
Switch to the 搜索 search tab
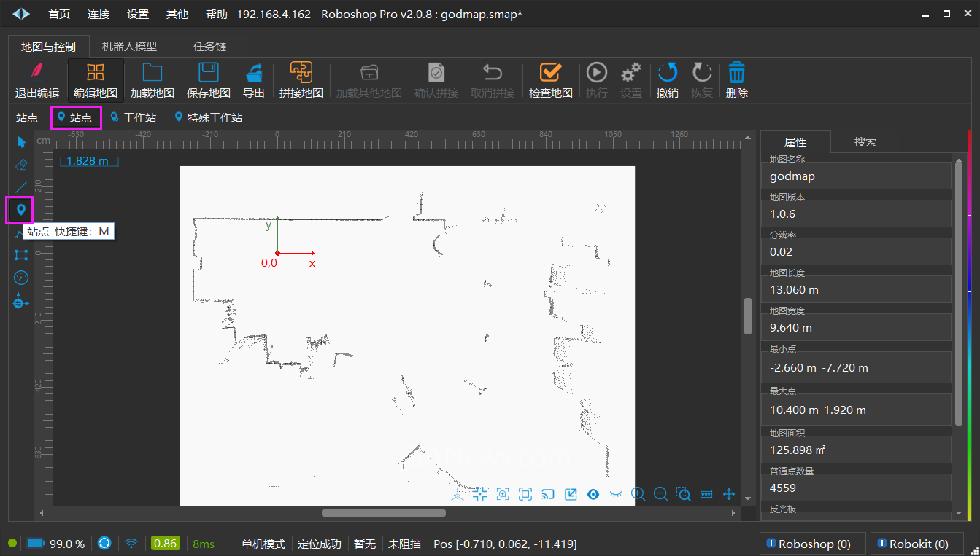point(865,142)
